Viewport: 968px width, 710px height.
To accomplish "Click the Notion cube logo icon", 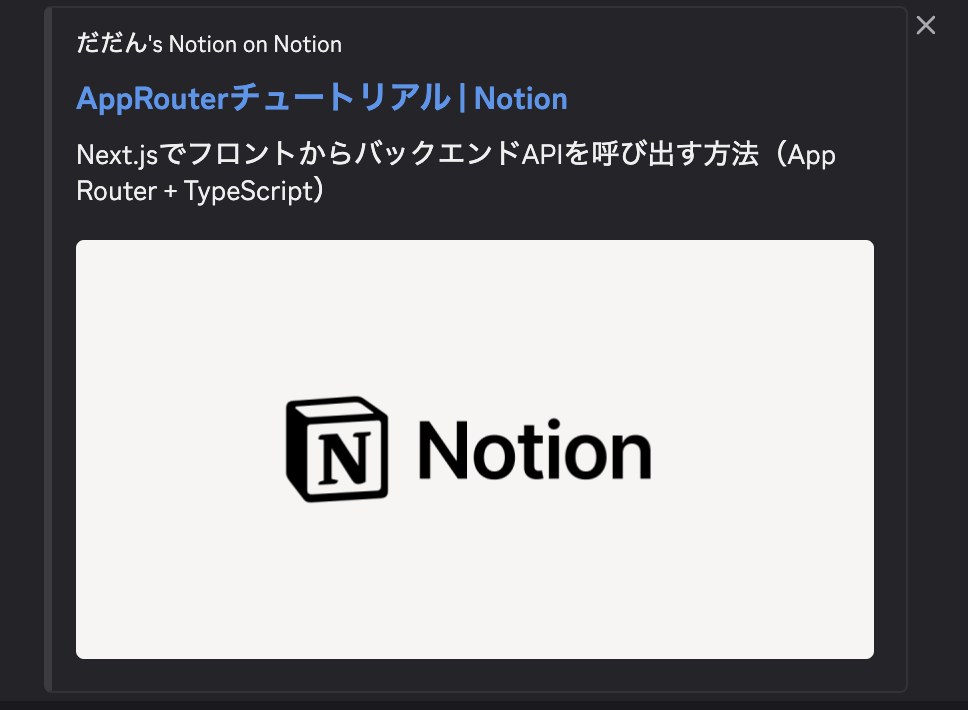I will (337, 449).
